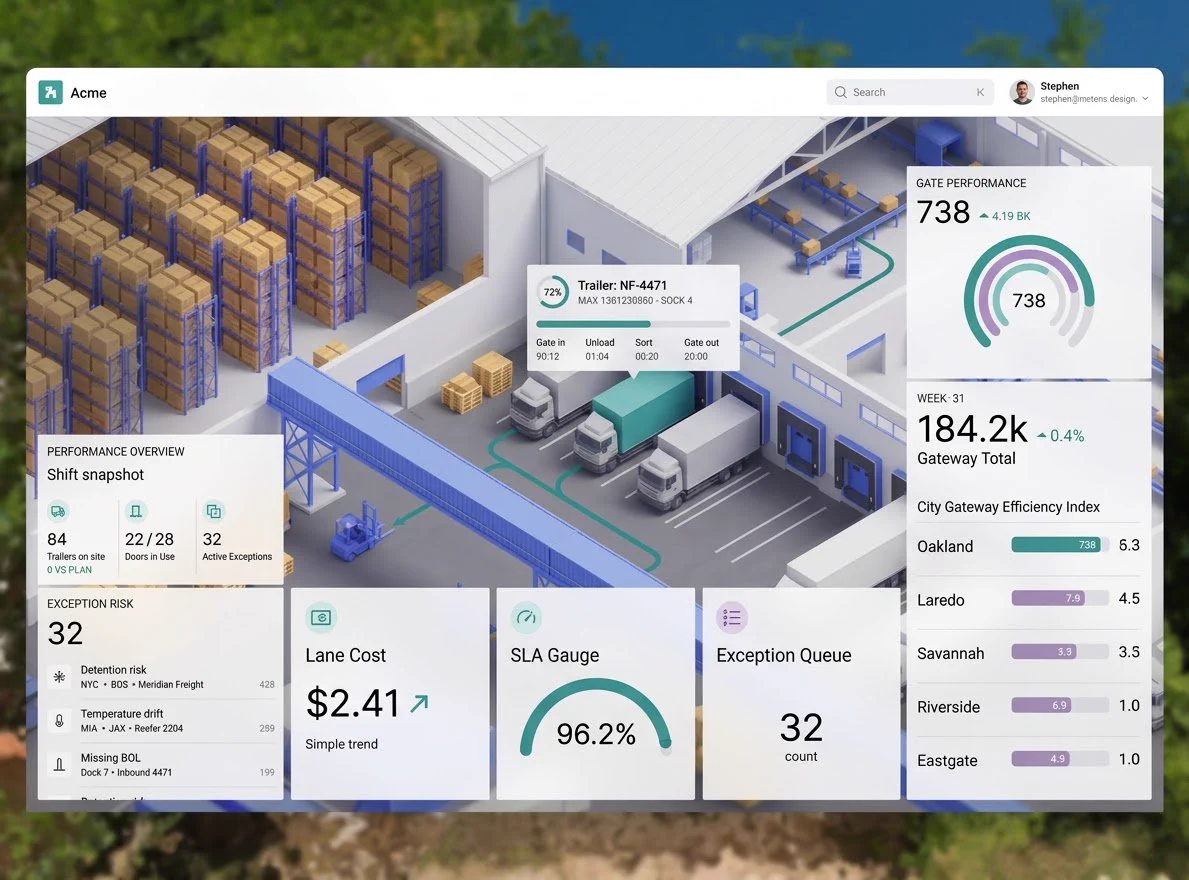Click the Gate Performance radial gauge
The image size is (1189, 880).
[x=1029, y=294]
